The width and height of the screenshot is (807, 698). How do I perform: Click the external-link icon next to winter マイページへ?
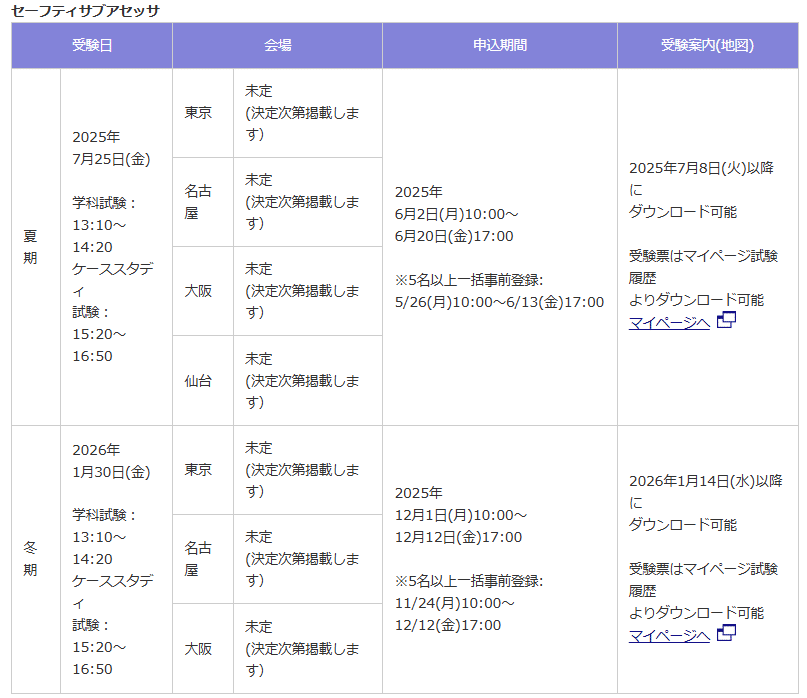tap(727, 634)
